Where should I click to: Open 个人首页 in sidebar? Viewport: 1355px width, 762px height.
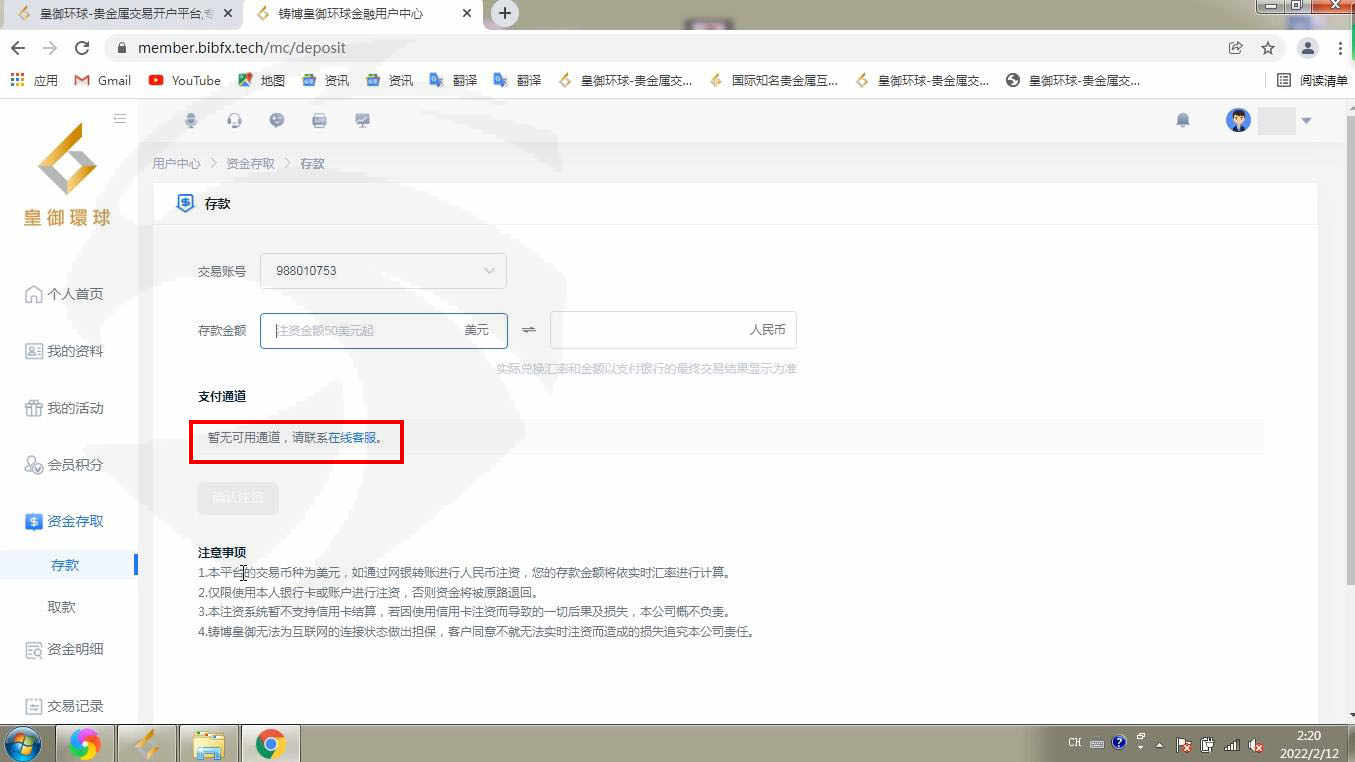pos(64,294)
